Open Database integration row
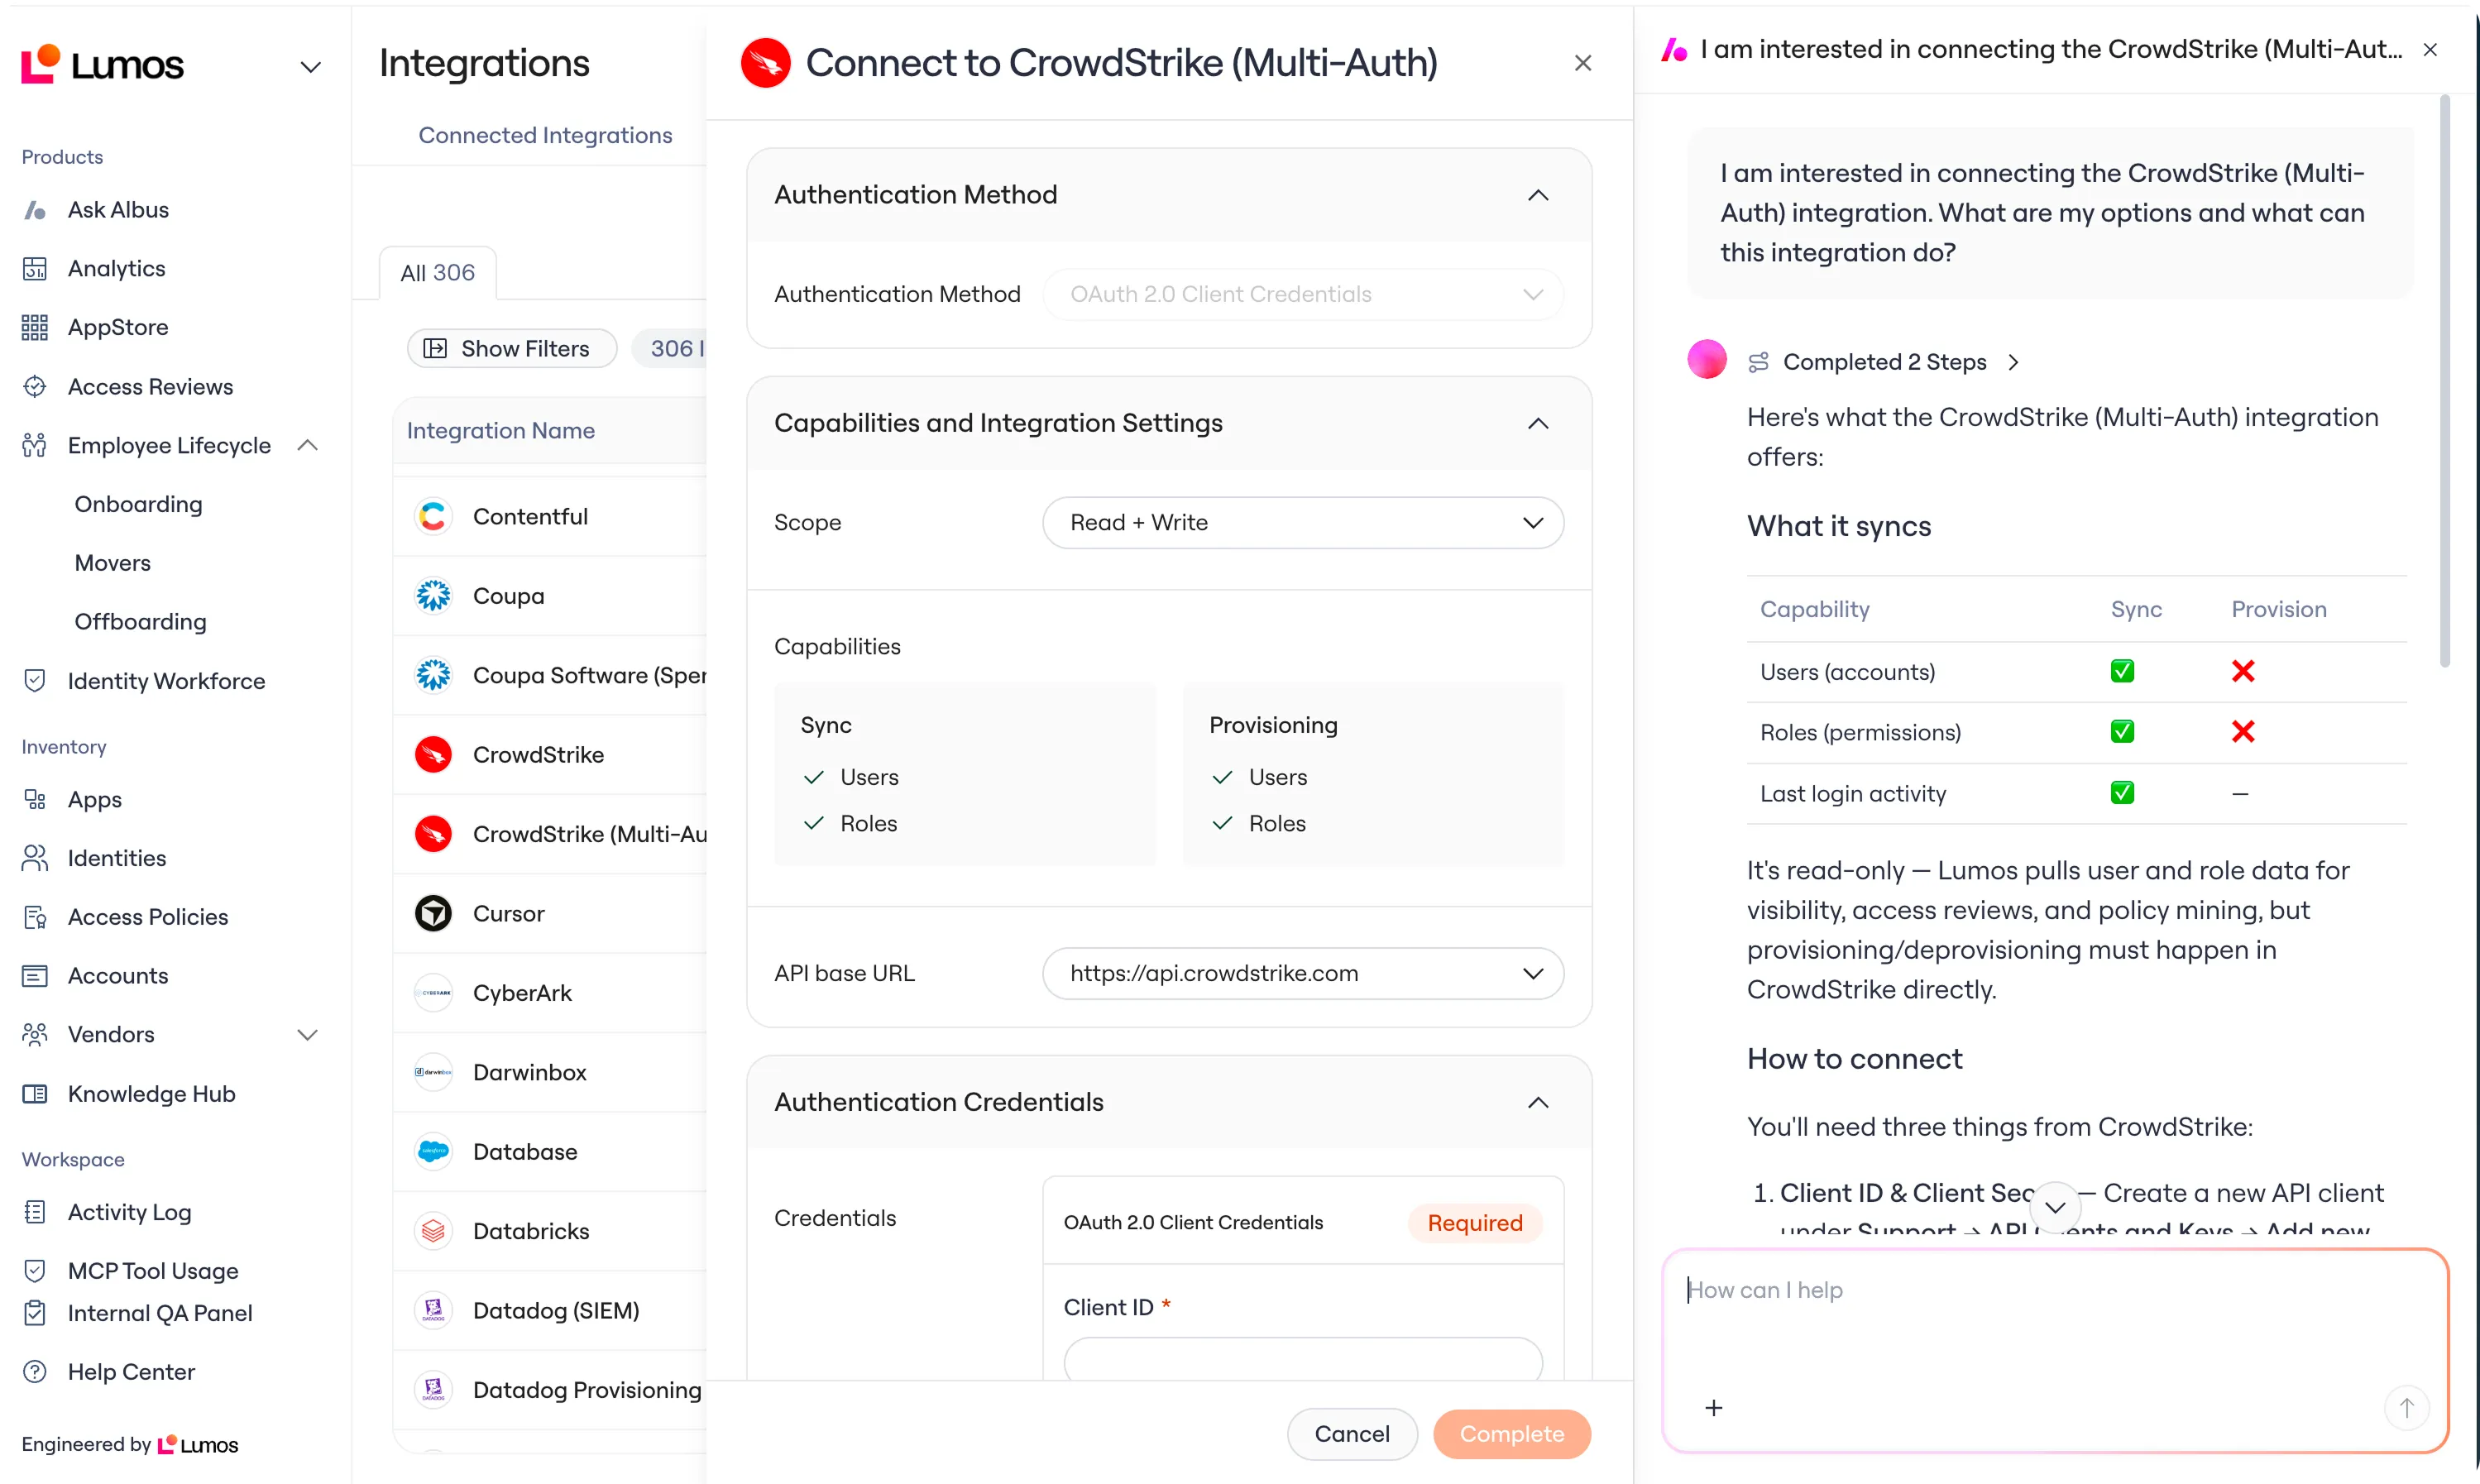 click(x=550, y=1151)
